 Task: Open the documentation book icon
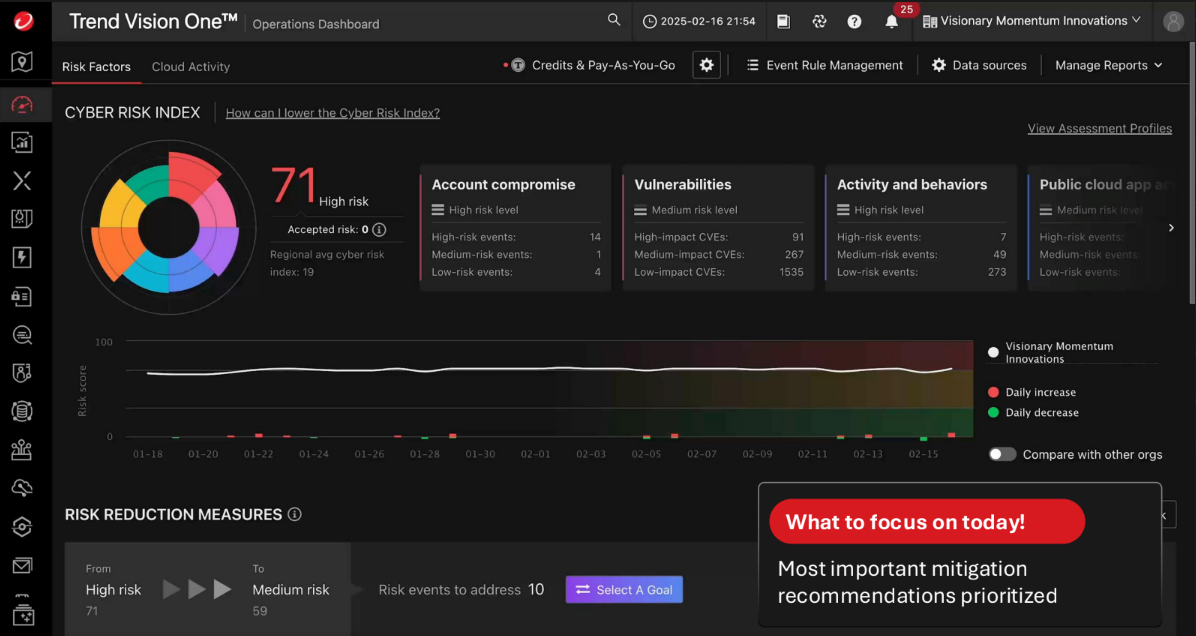click(783, 21)
